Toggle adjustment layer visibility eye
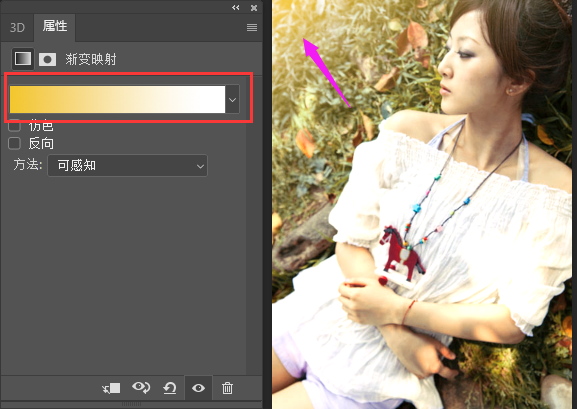The height and width of the screenshot is (409, 577). (198, 388)
